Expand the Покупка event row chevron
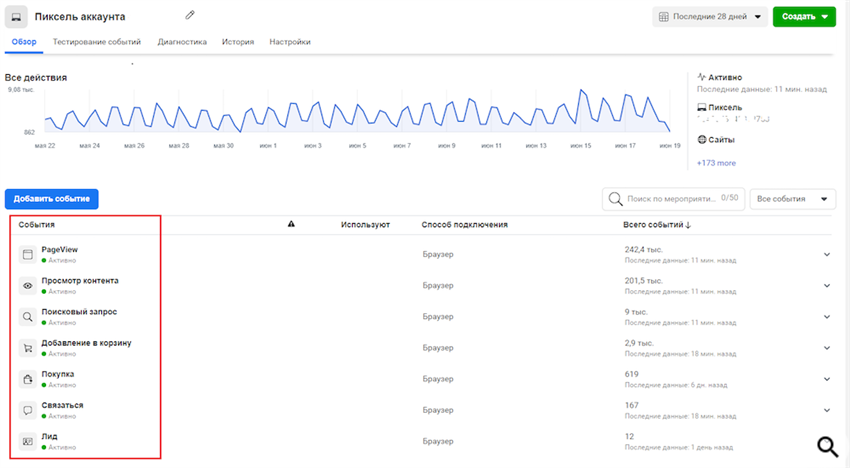The height and width of the screenshot is (468, 850). [827, 379]
